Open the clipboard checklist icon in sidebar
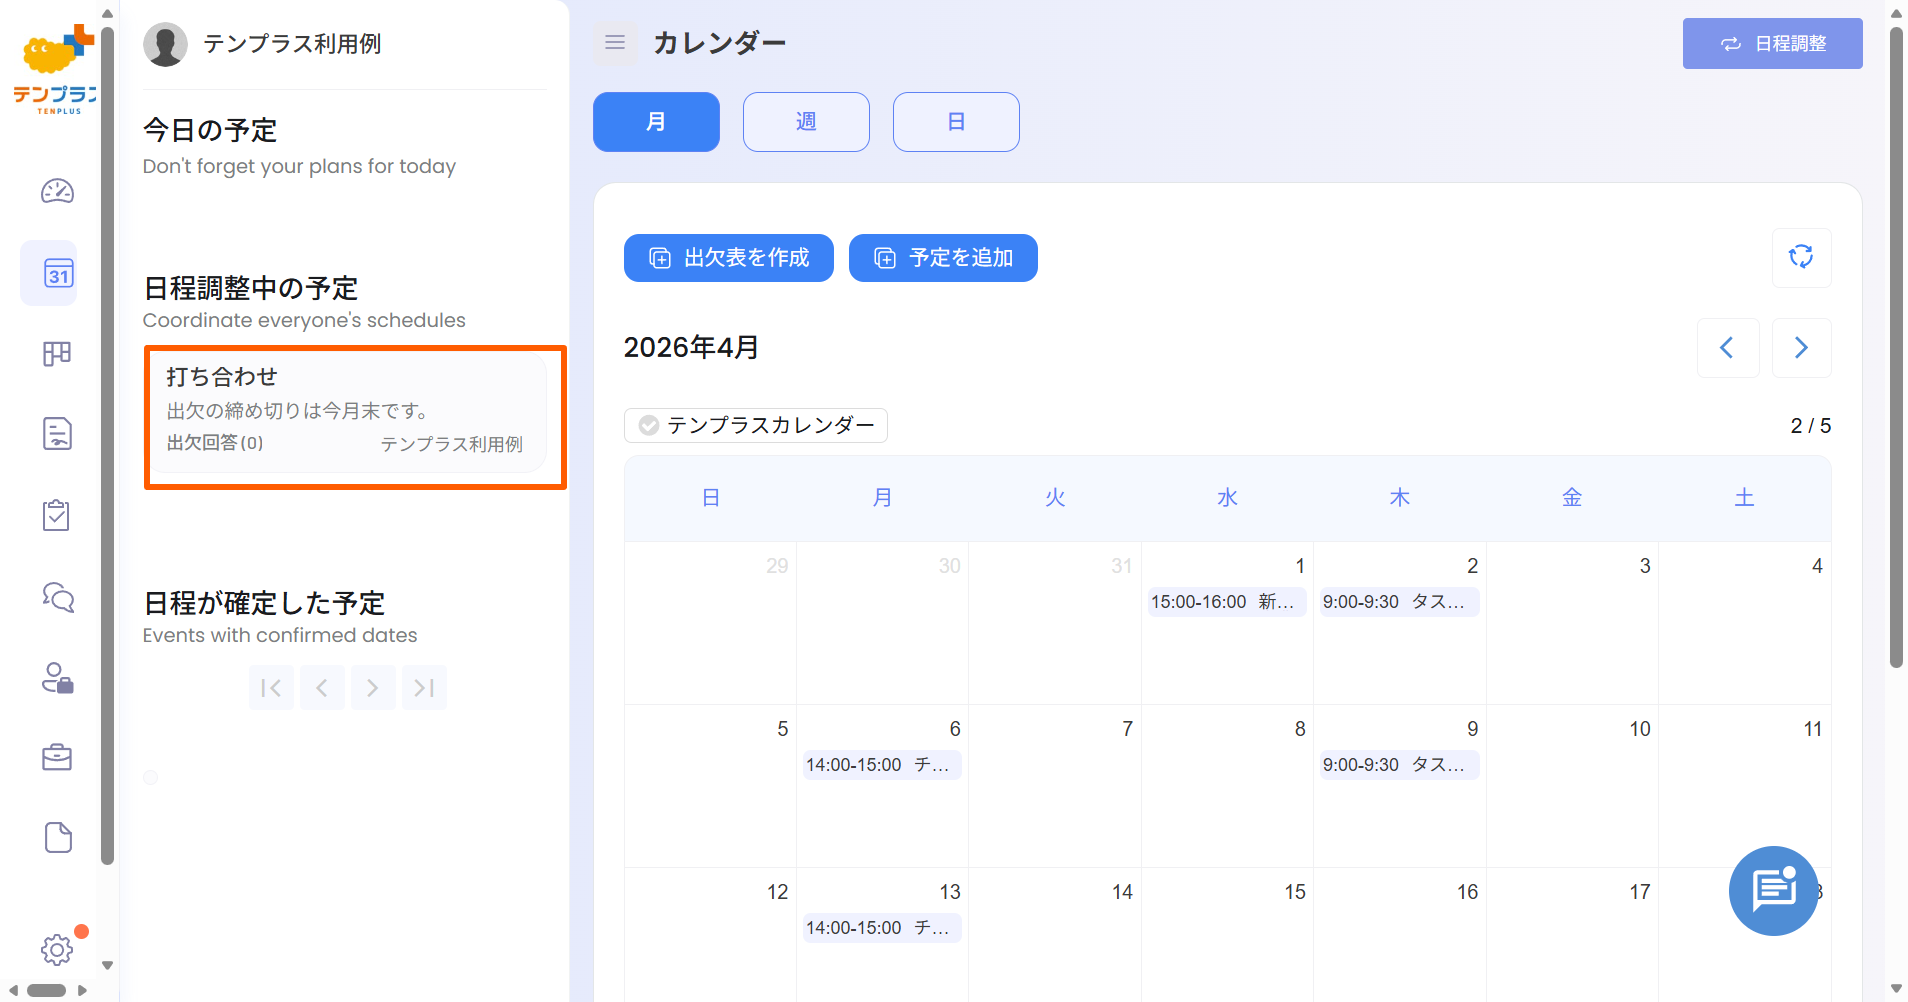The image size is (1908, 1002). [x=57, y=514]
